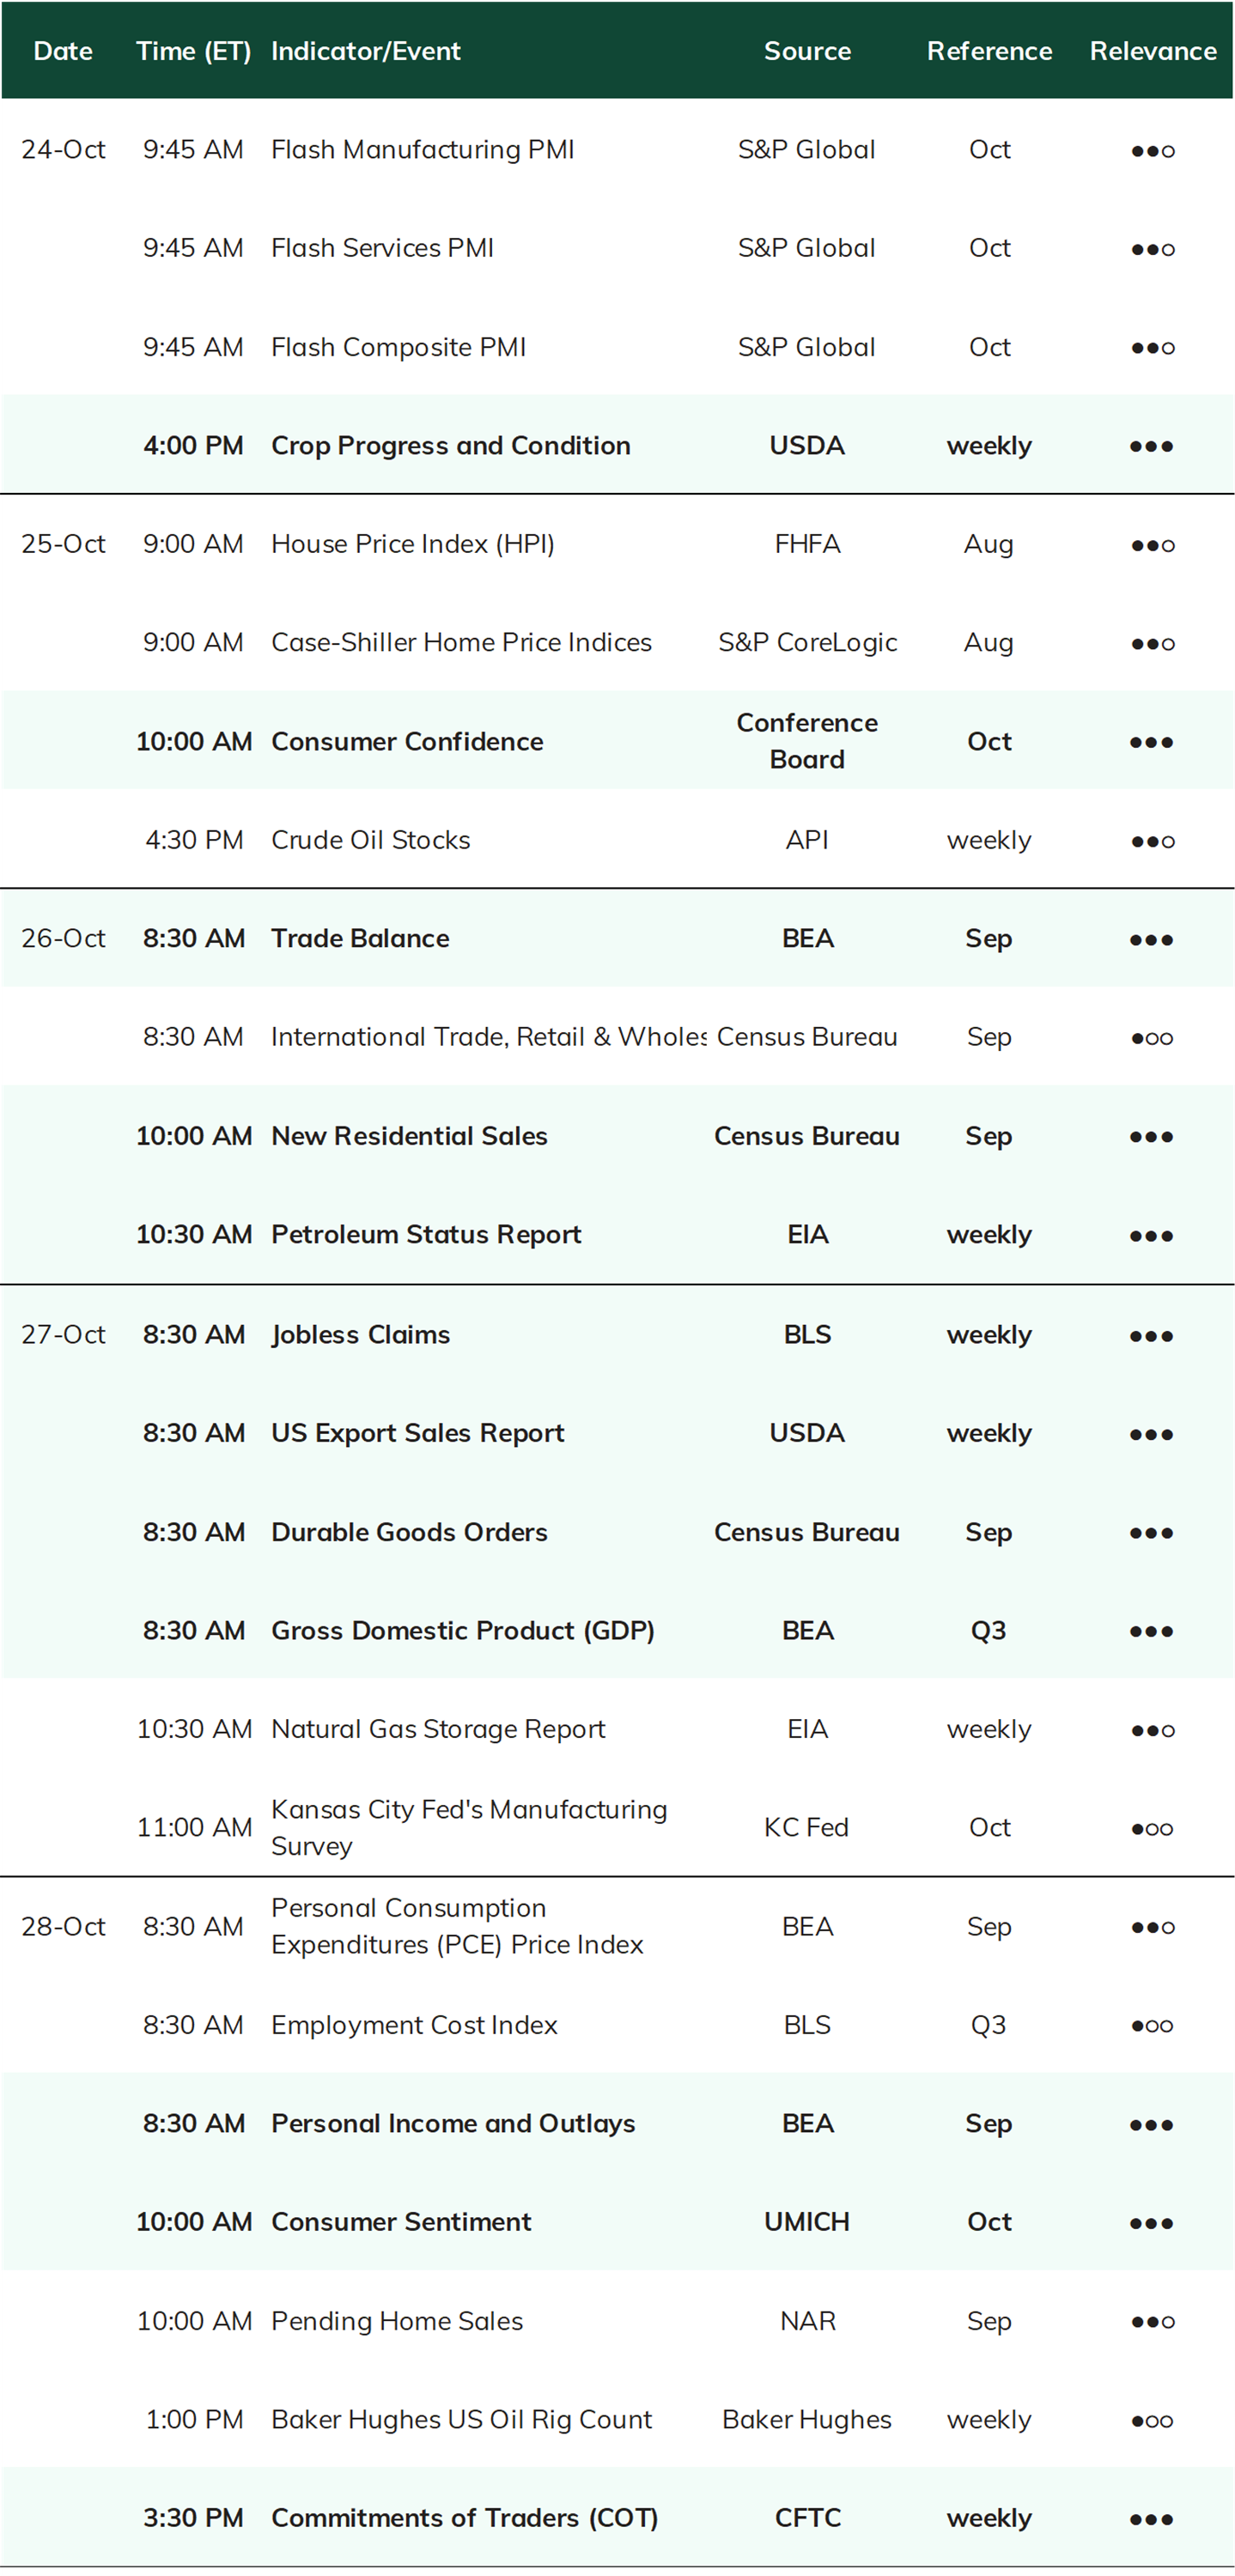Open the Durable Goods Orders entry
Image resolution: width=1235 pixels, height=2576 pixels.
coord(409,1532)
